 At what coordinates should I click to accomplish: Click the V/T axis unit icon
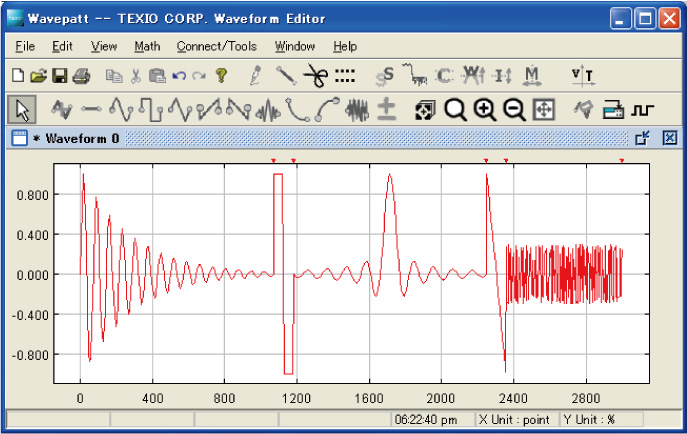click(x=582, y=76)
